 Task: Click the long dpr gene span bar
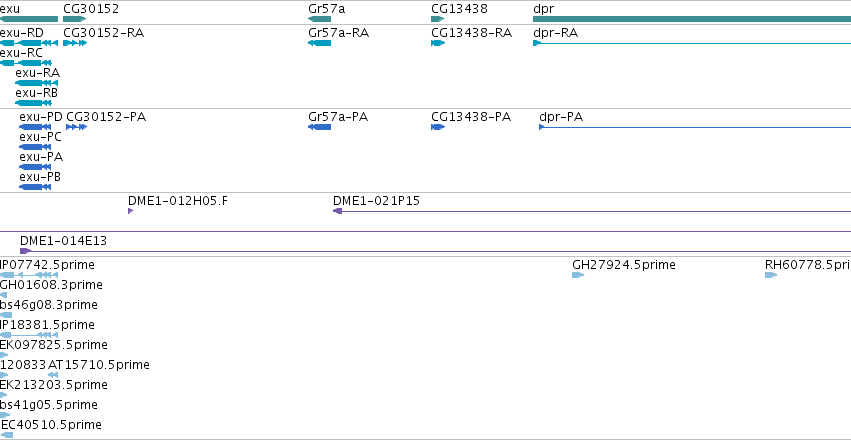[692, 19]
